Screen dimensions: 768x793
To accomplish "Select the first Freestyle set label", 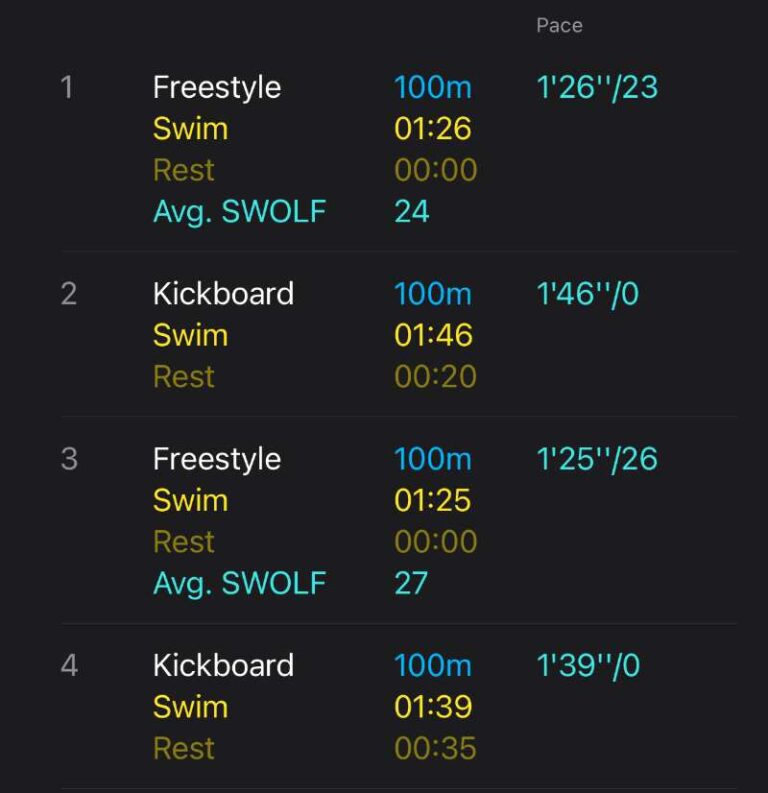I will 216,88.
